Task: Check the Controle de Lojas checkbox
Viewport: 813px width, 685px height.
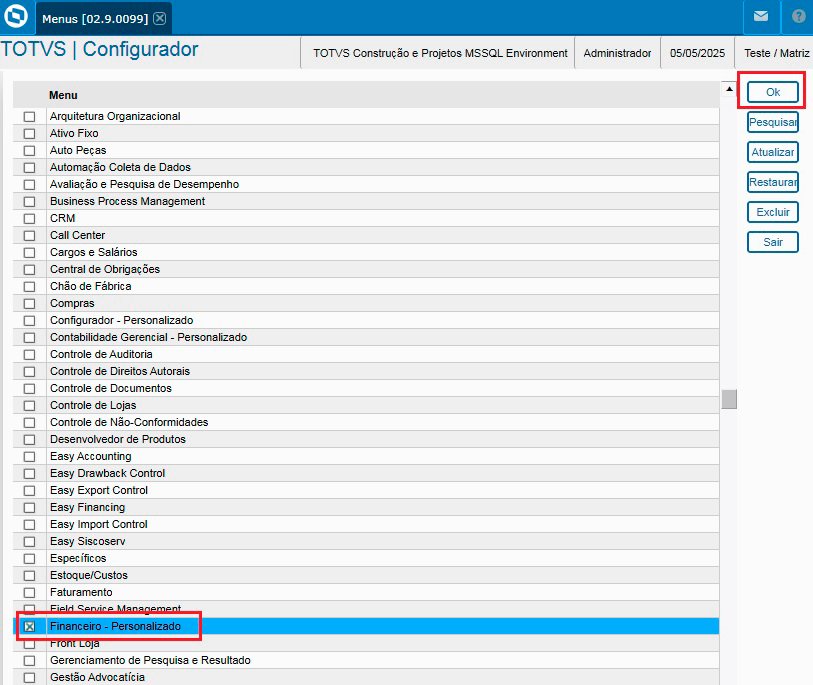Action: tap(30, 406)
